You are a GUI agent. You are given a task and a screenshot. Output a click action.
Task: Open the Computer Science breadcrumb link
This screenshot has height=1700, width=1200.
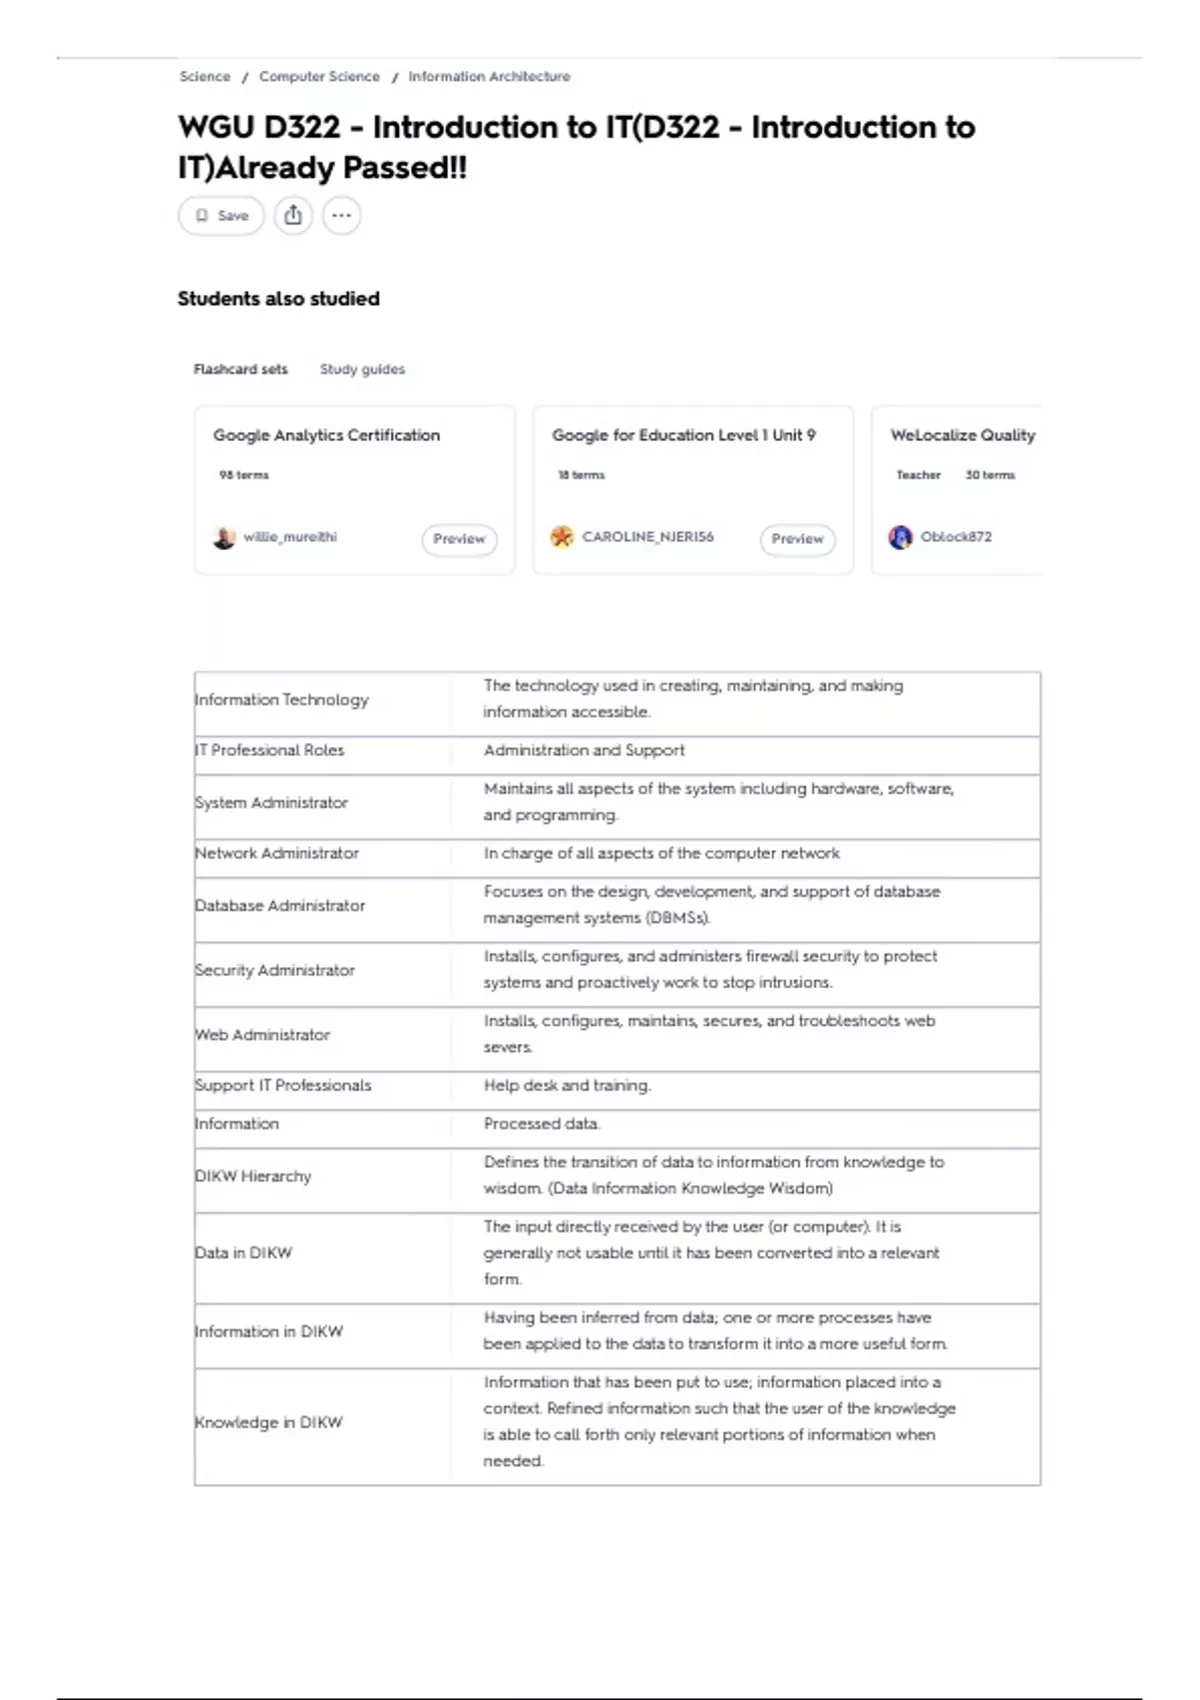click(x=319, y=77)
